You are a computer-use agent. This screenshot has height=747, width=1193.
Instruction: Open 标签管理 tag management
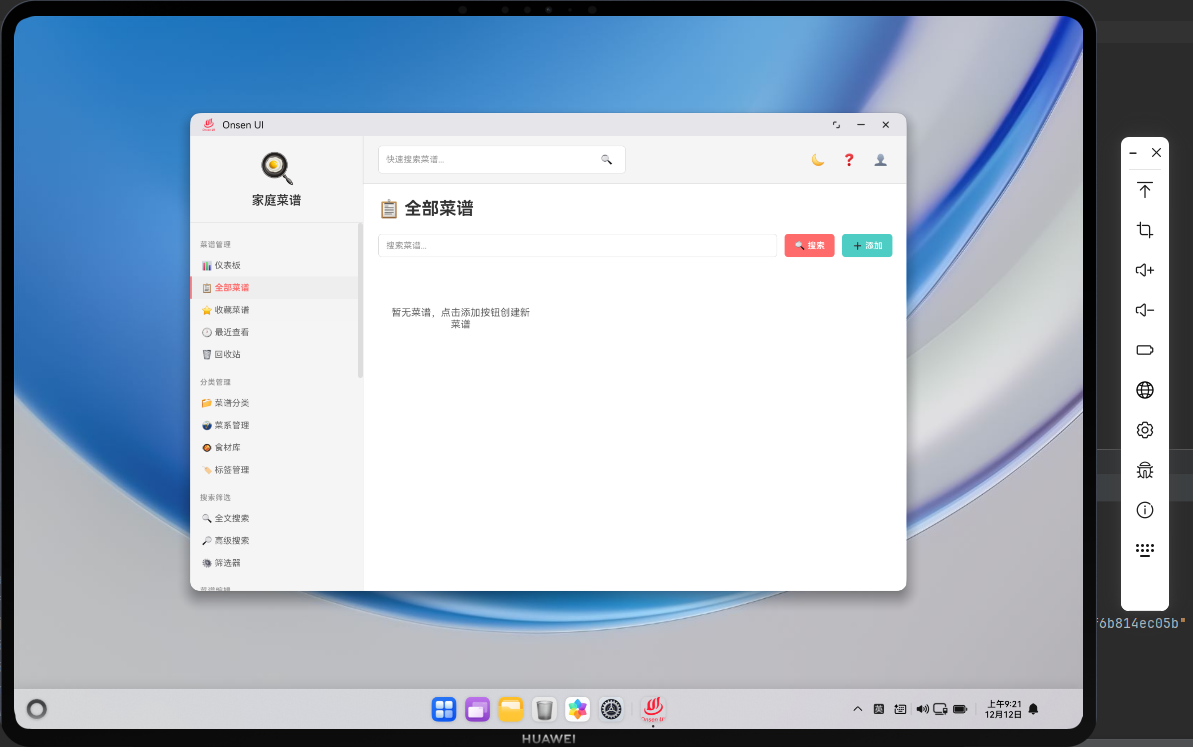click(x=229, y=469)
